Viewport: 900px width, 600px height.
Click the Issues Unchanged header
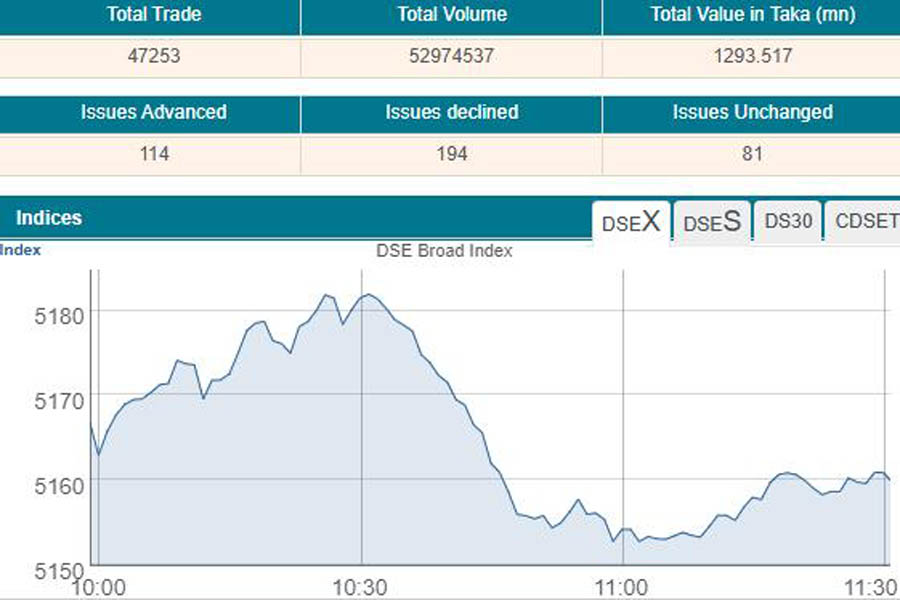(751, 113)
